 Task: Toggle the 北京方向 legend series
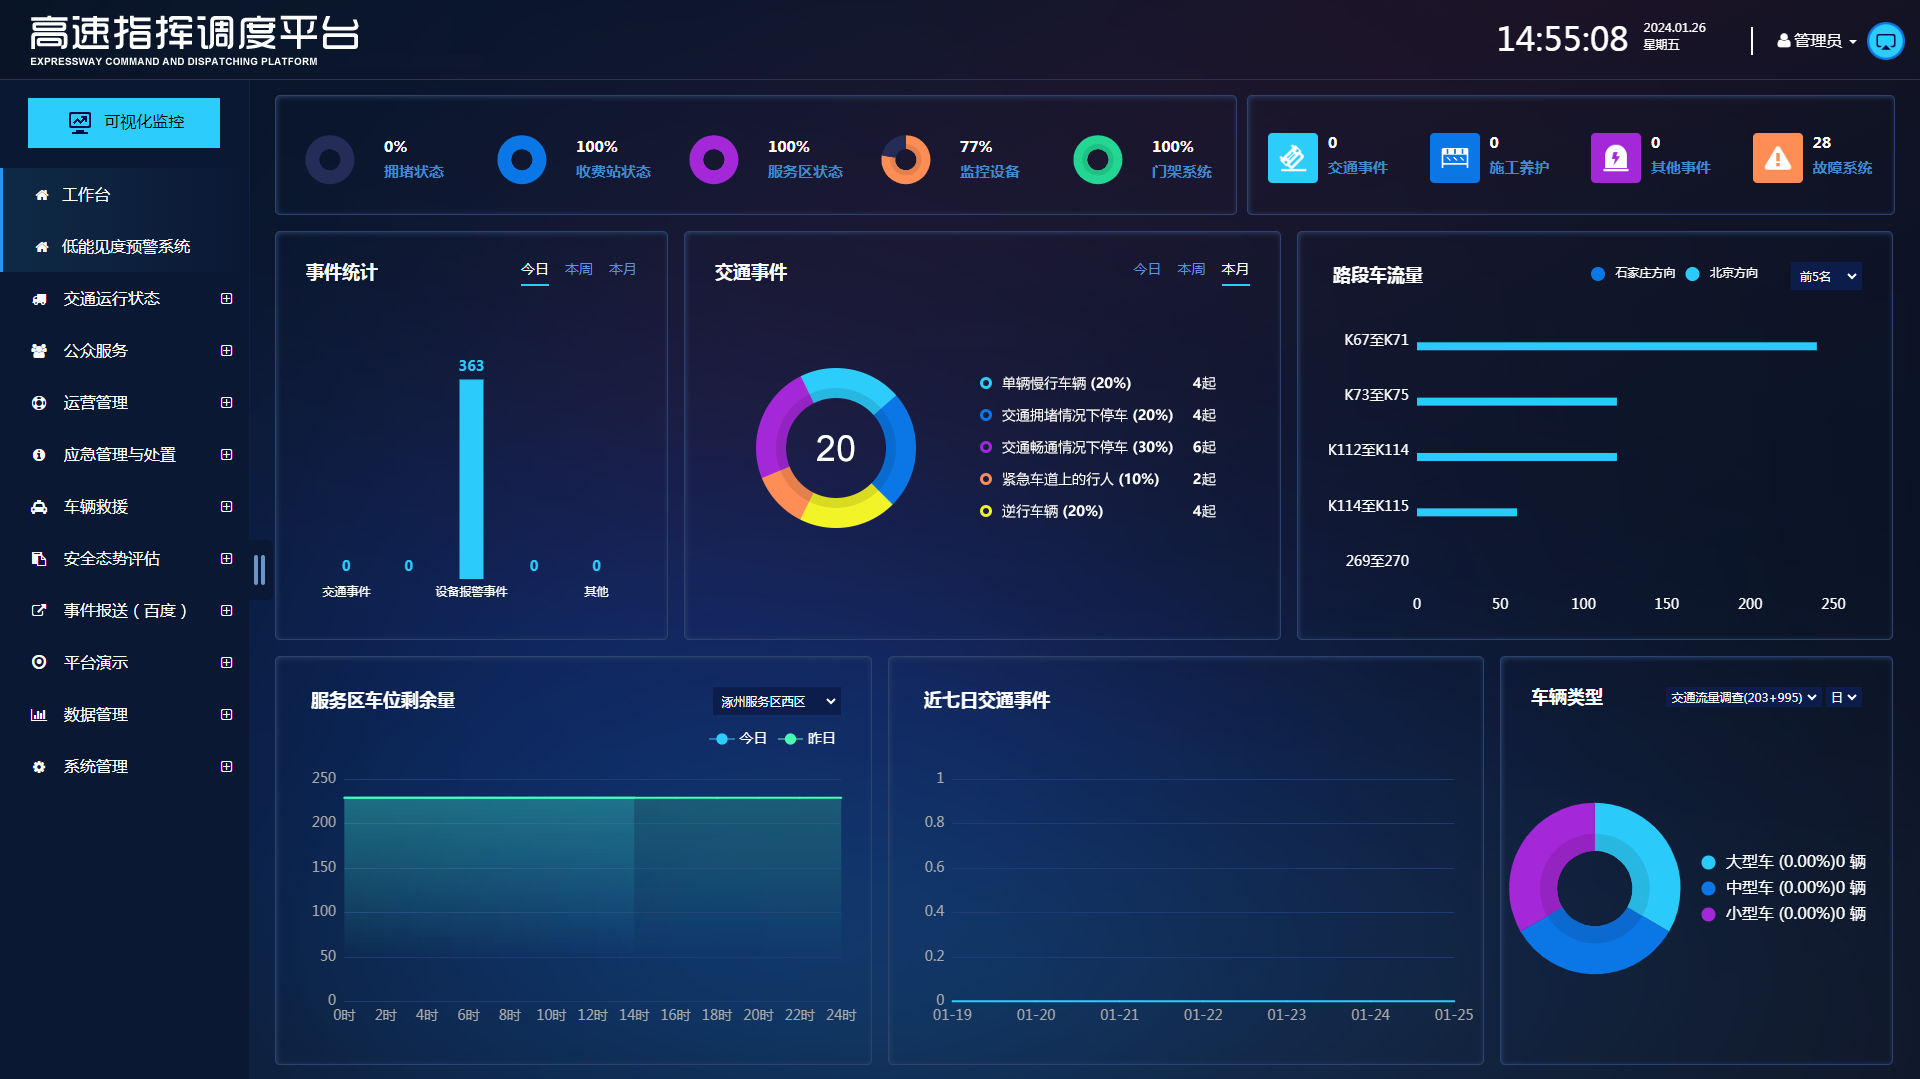1722,274
